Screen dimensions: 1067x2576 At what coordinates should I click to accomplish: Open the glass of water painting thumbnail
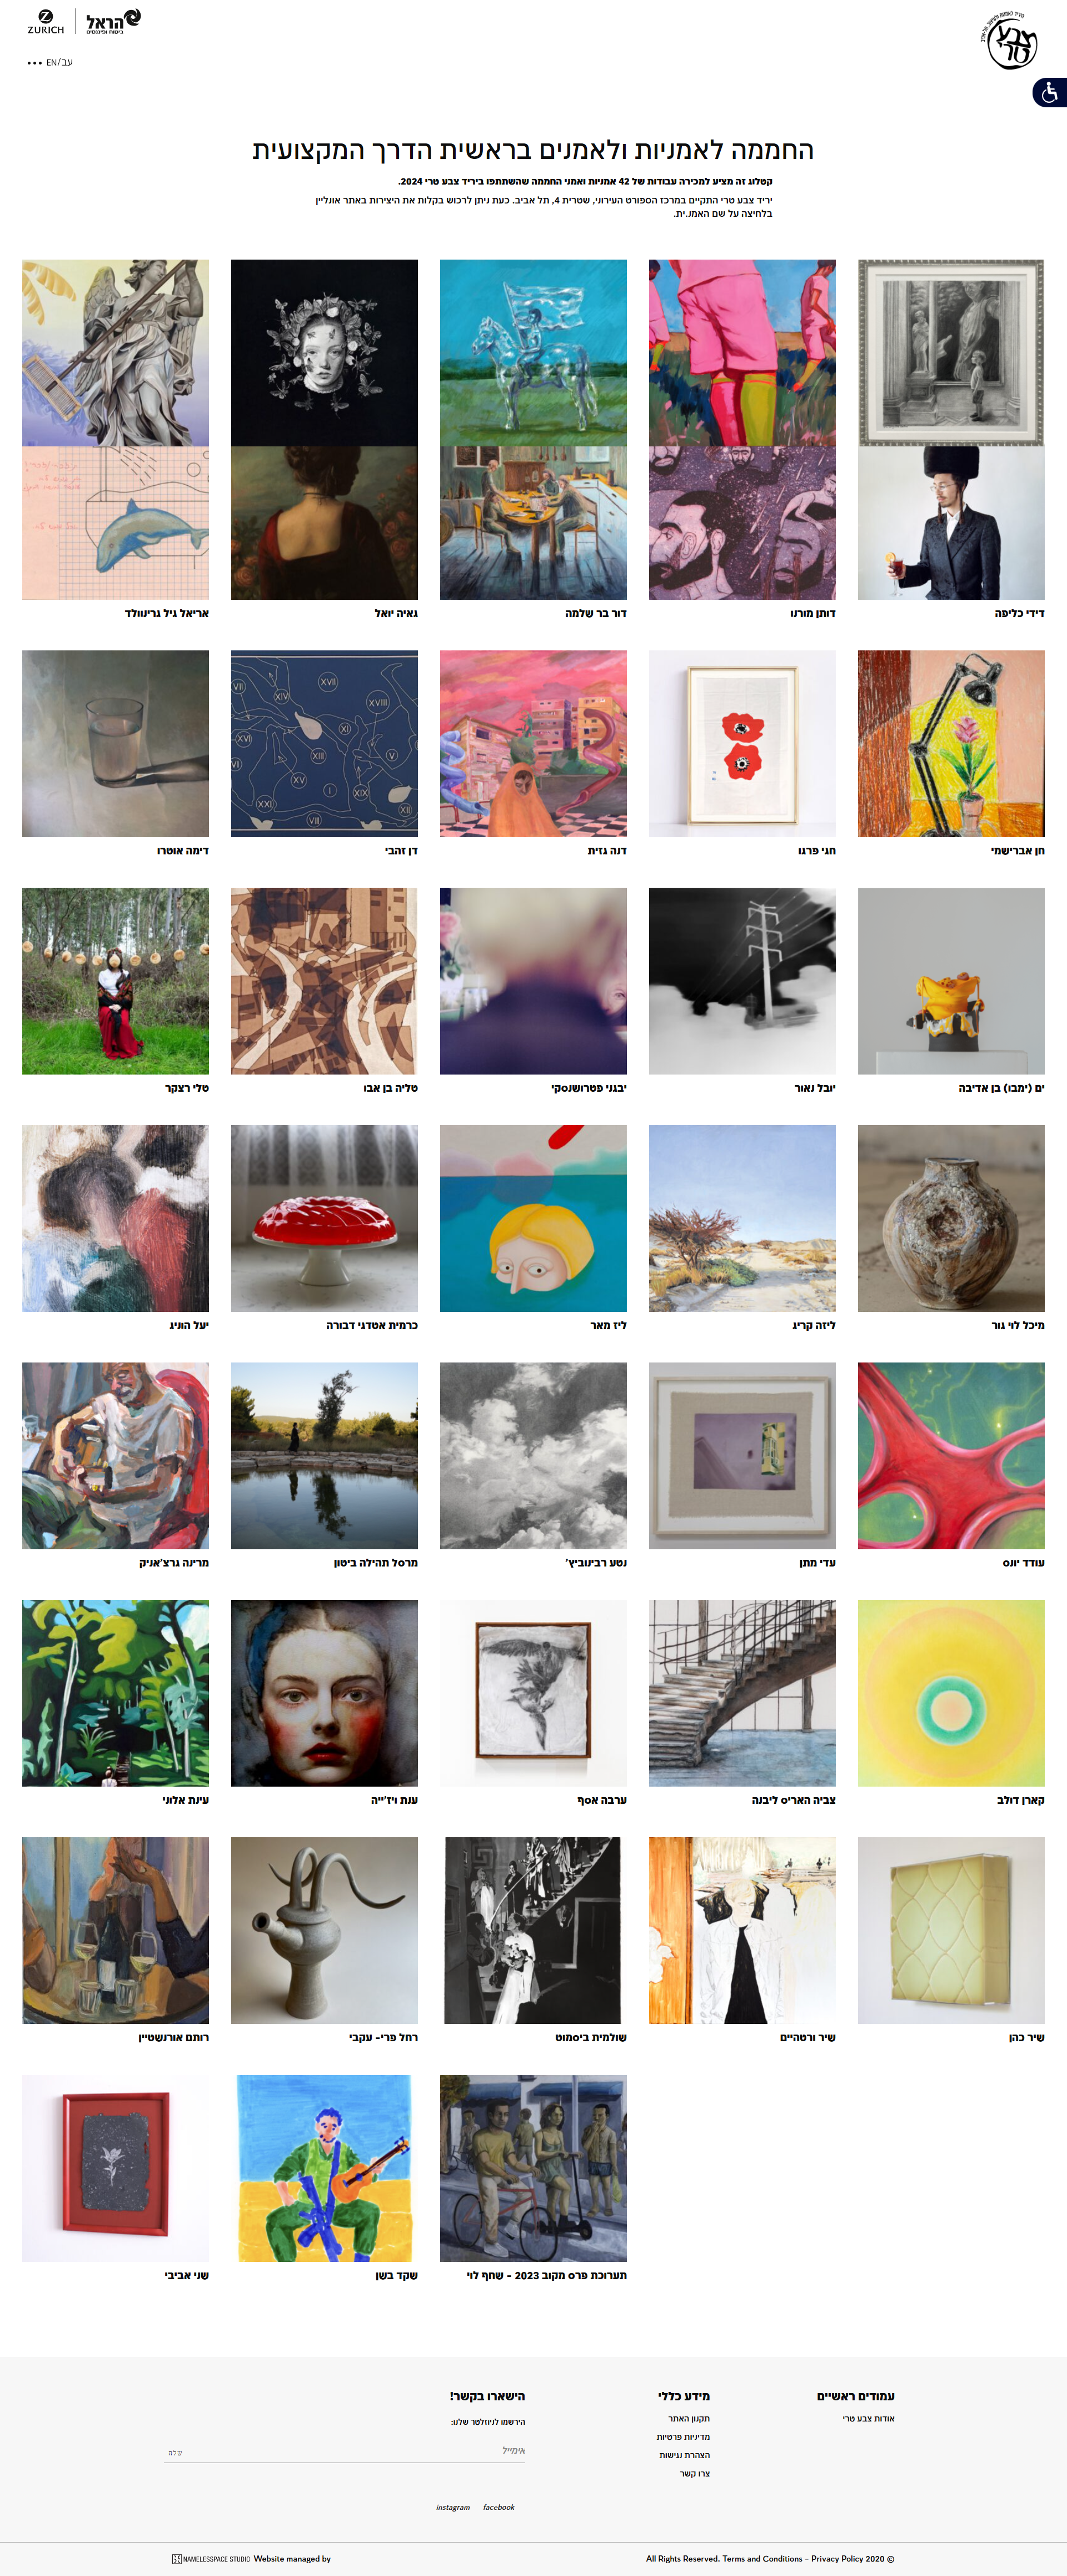[x=115, y=743]
